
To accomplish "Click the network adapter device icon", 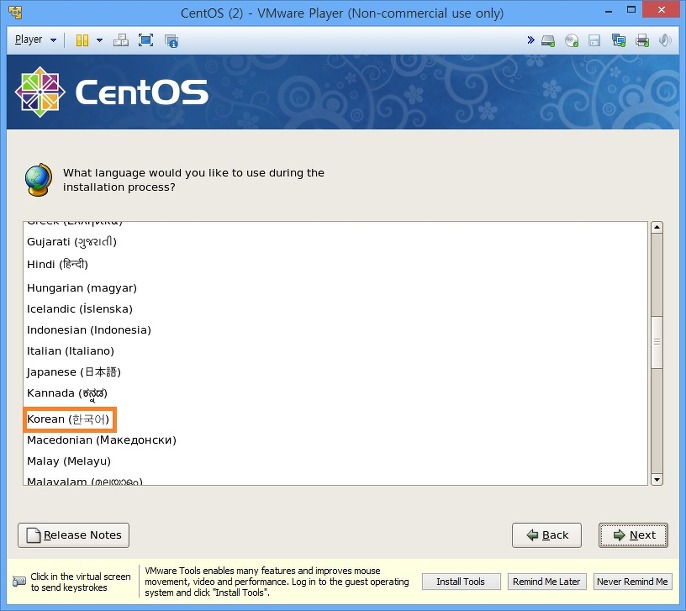I will (618, 41).
